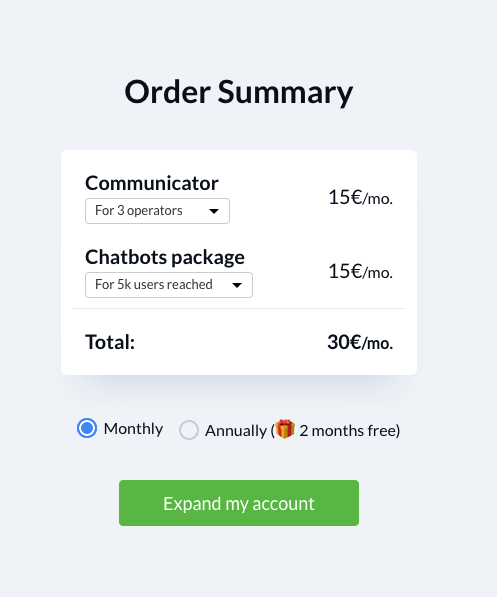The image size is (497, 597).
Task: Choose Annually (2 months free) label
Action: click(303, 431)
